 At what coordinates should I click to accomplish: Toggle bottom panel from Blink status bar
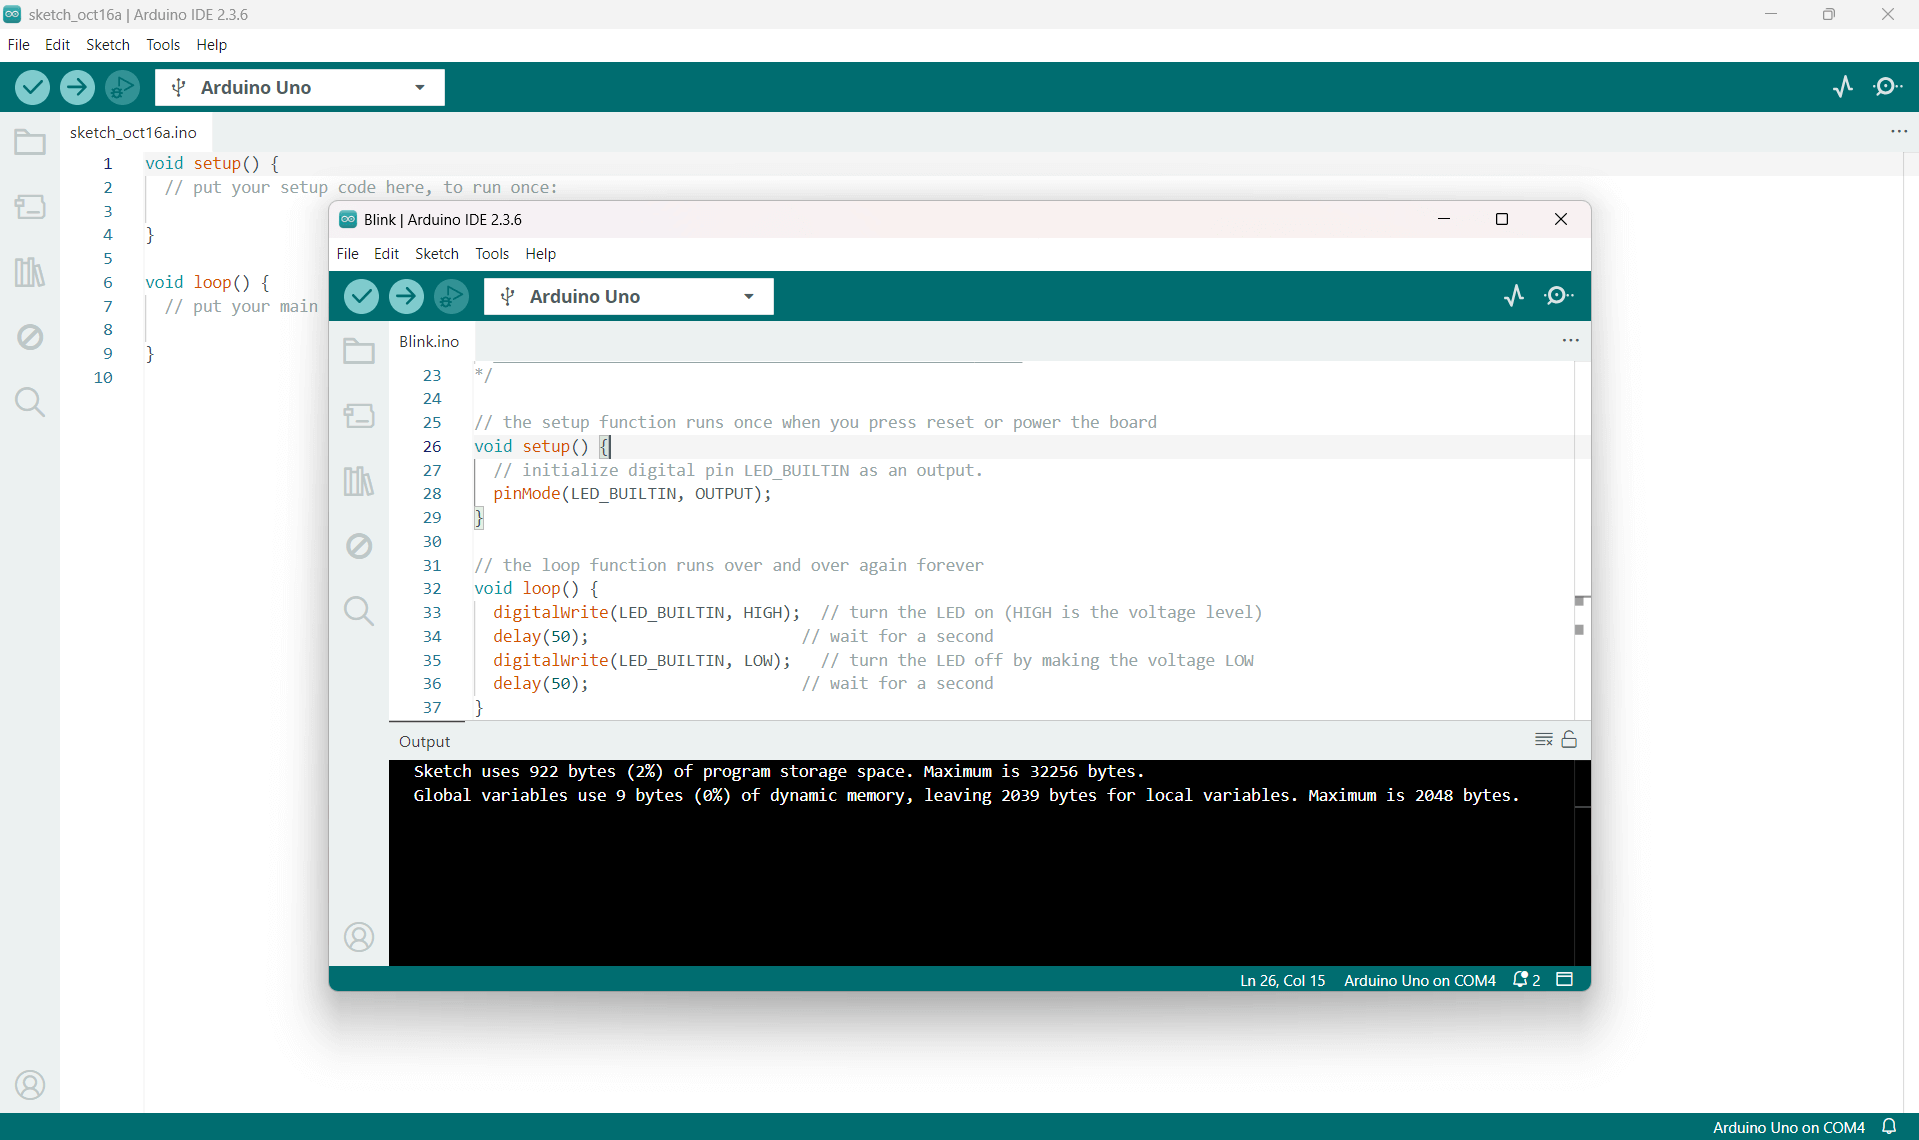(1565, 980)
